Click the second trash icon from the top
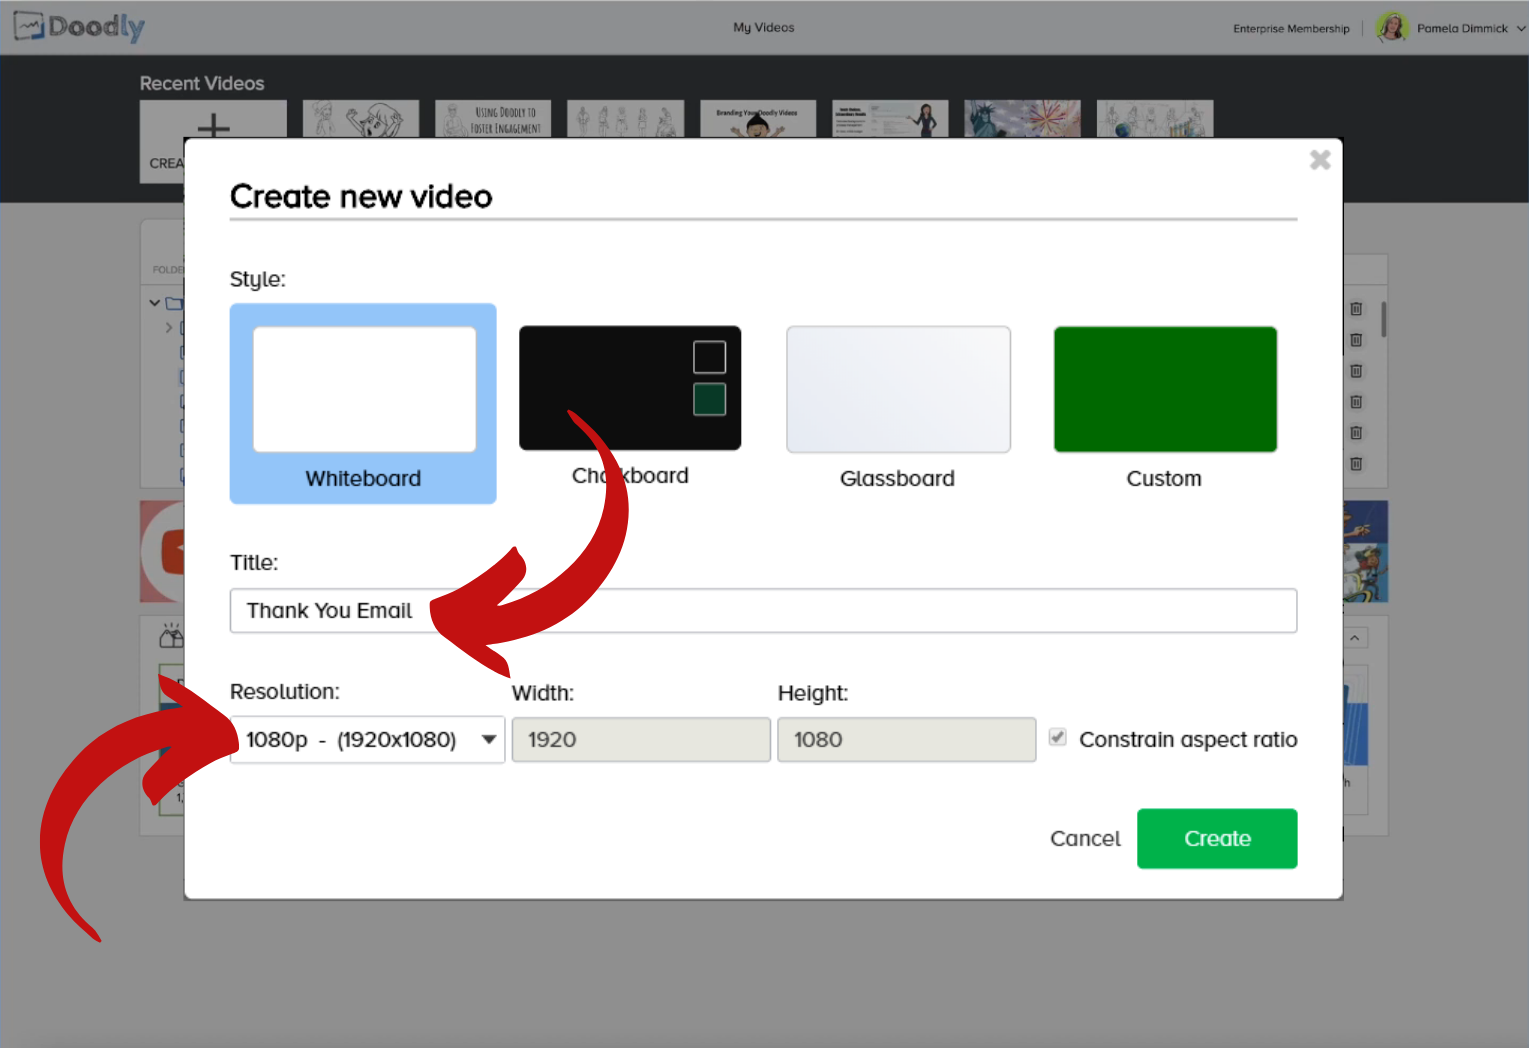 pos(1356,340)
